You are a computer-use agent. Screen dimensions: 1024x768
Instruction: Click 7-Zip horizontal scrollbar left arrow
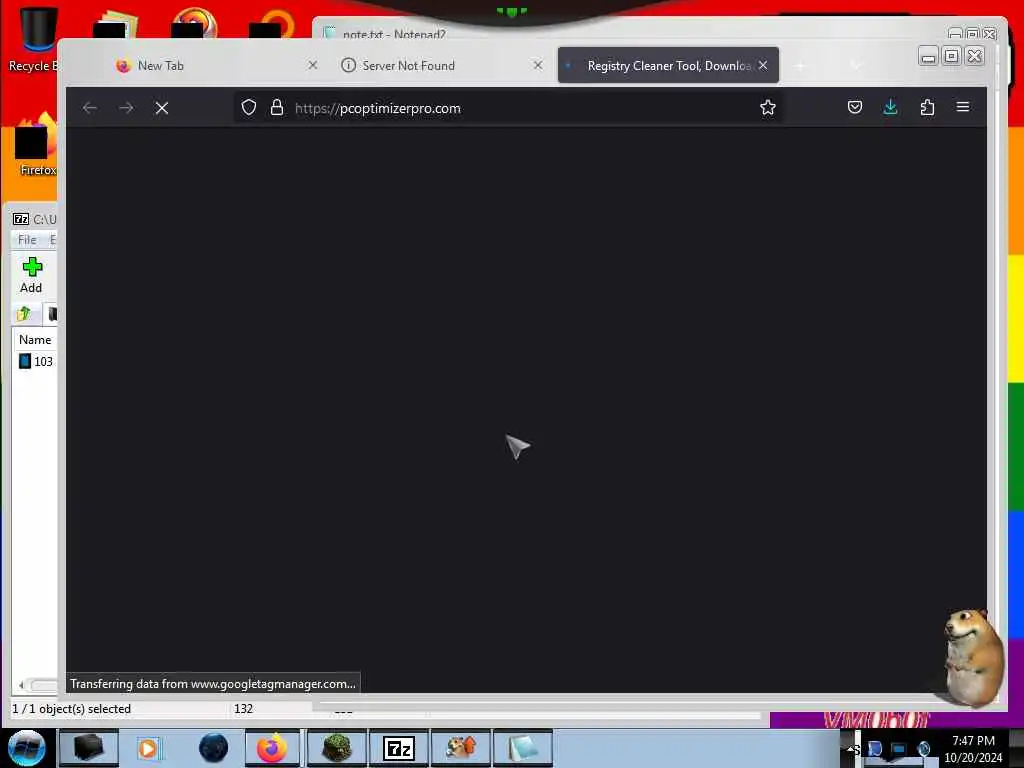coord(22,685)
